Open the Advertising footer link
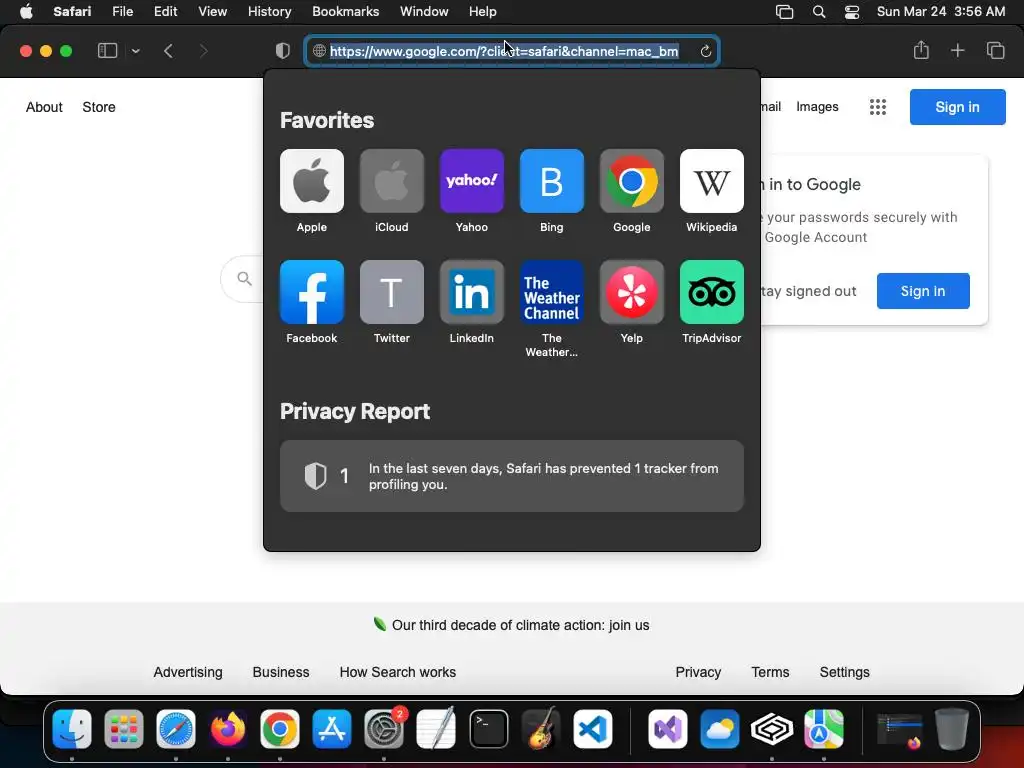Image resolution: width=1024 pixels, height=768 pixels. pos(188,672)
